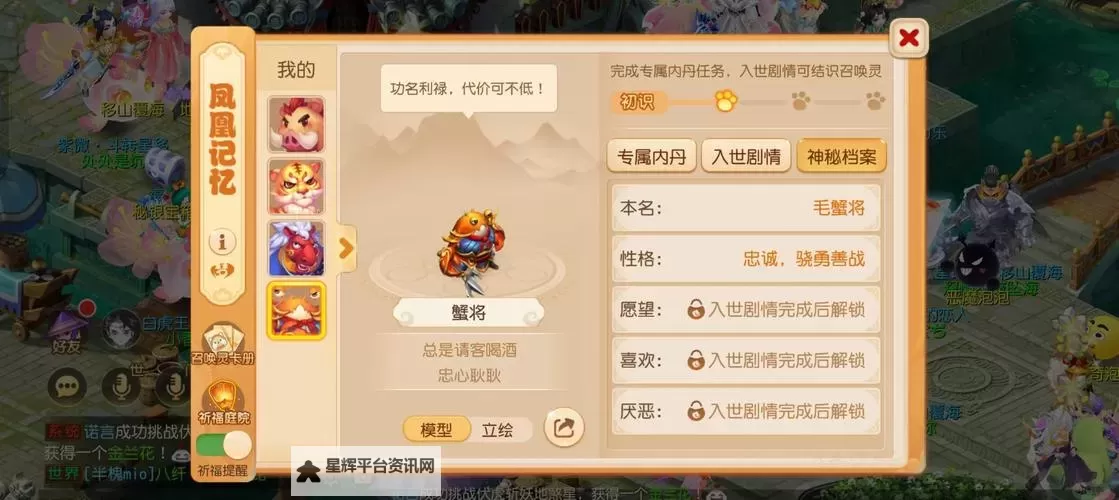Open the chat bubble icon
The image size is (1119, 500).
pos(67,387)
